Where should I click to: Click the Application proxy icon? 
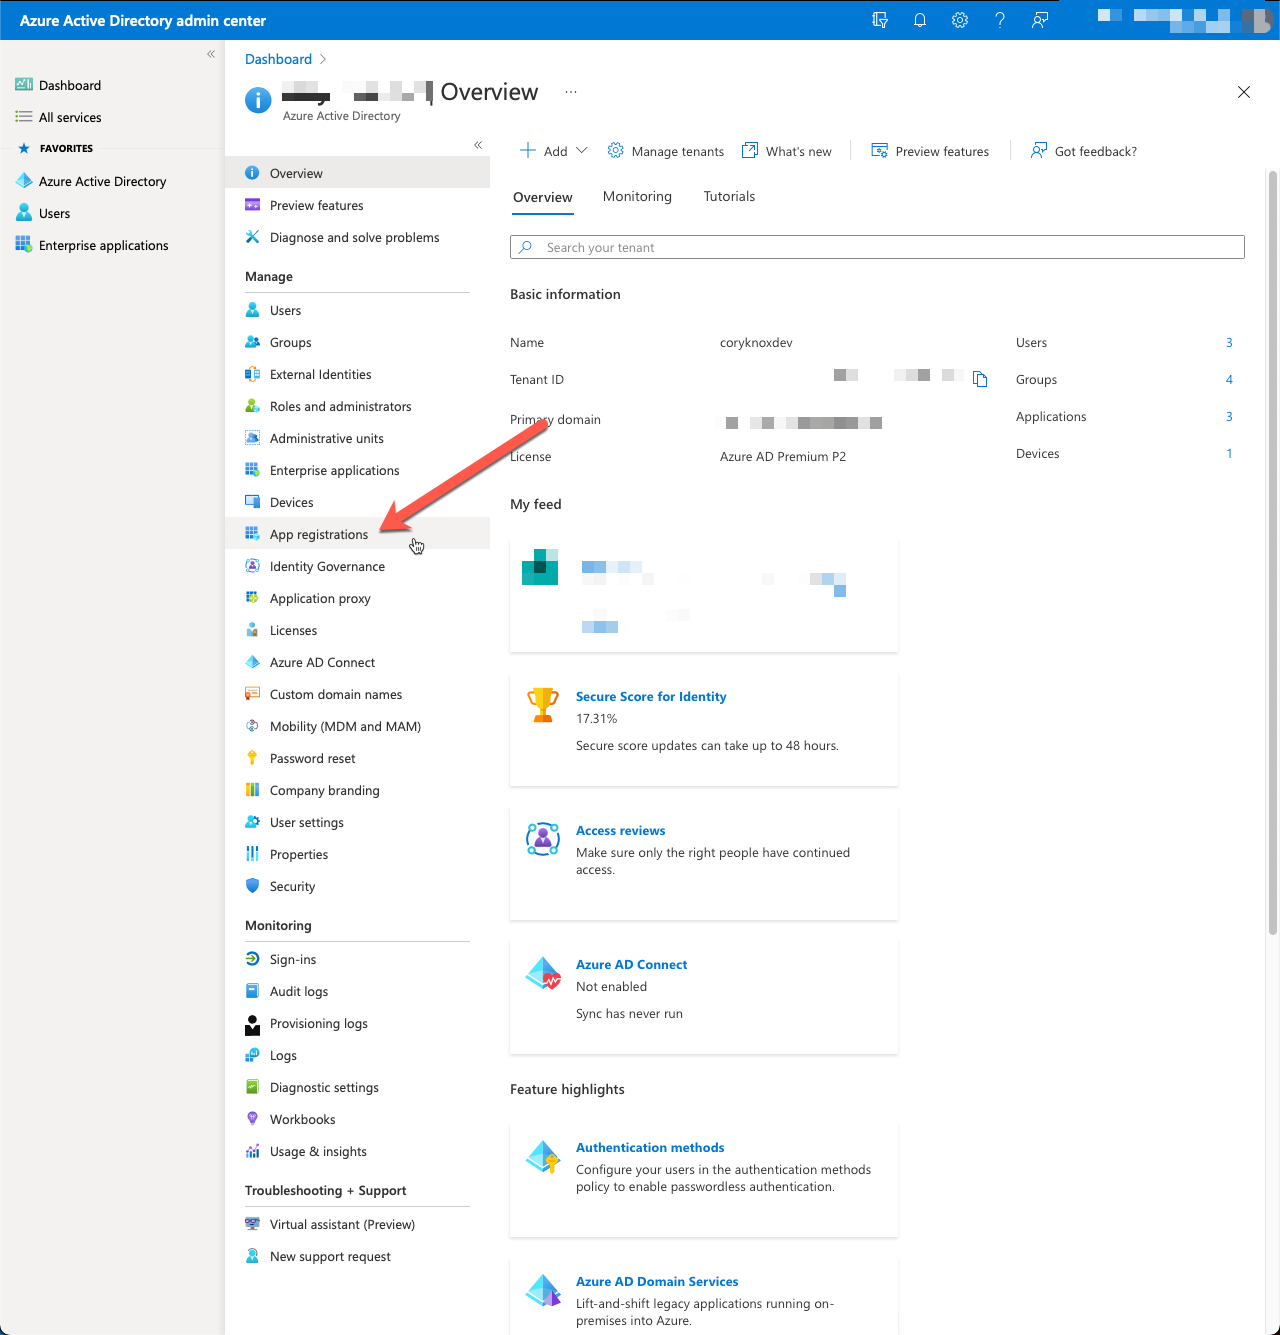[253, 598]
